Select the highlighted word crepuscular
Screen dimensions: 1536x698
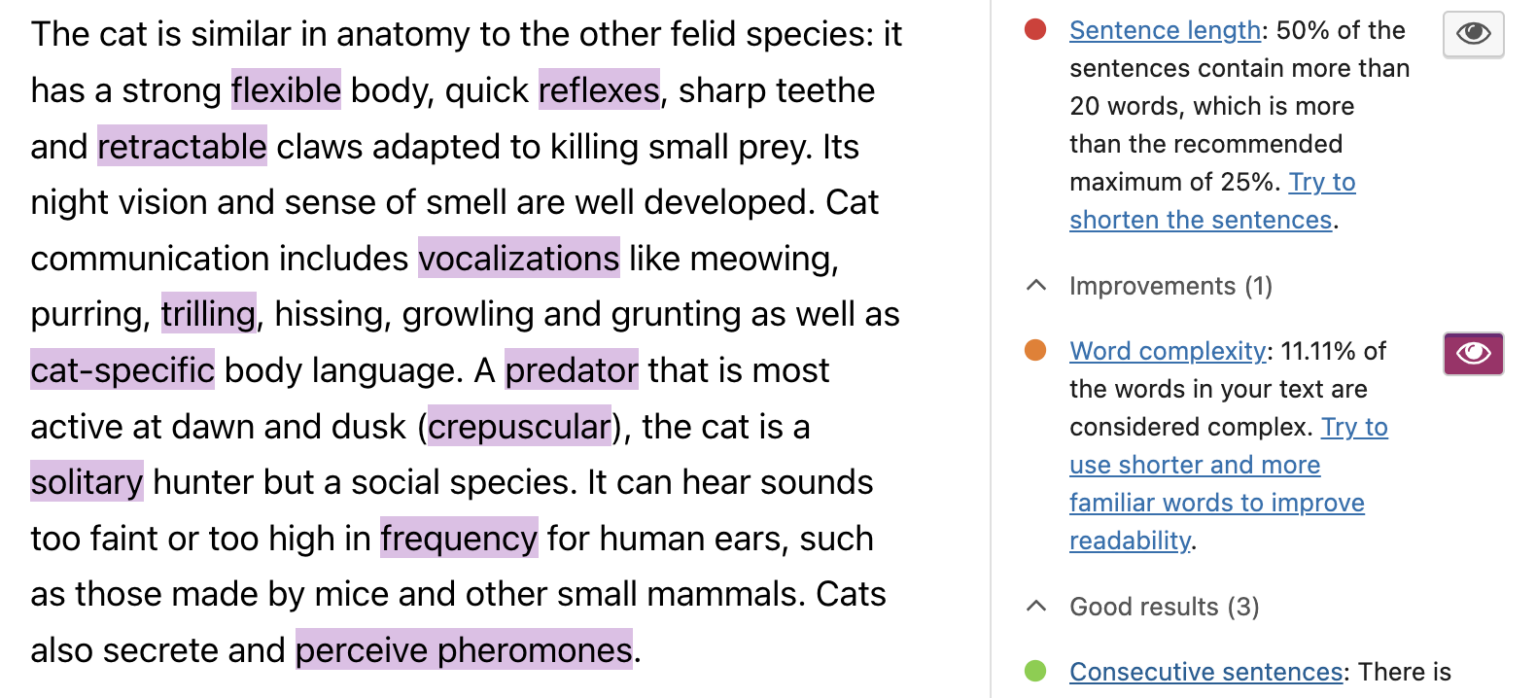(518, 427)
